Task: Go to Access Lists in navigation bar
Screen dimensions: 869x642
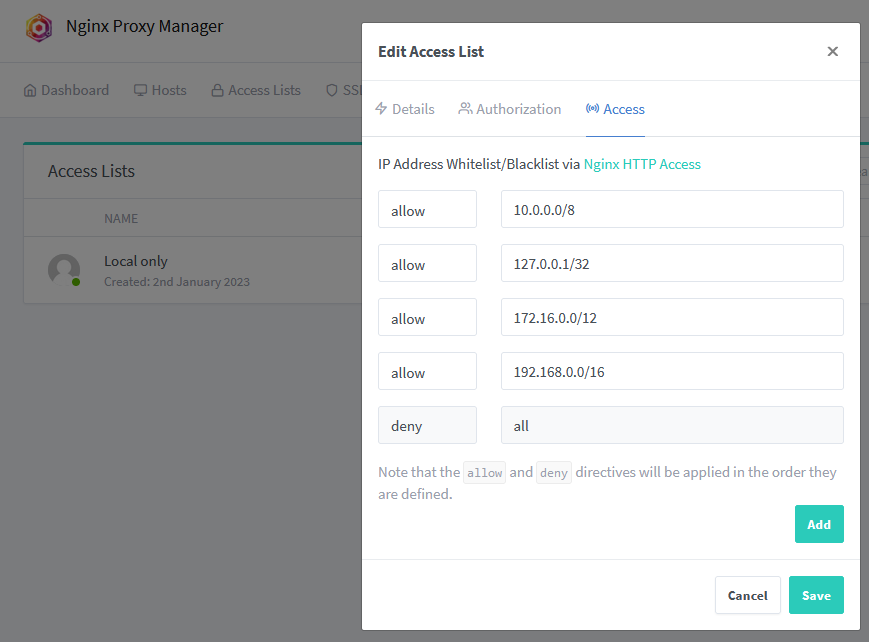Action: (x=256, y=90)
